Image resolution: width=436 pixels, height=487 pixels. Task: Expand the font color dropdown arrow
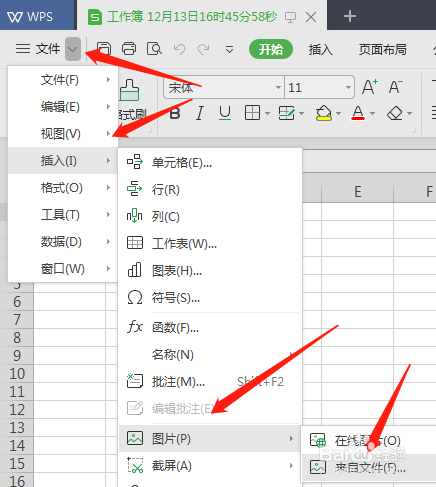(373, 114)
